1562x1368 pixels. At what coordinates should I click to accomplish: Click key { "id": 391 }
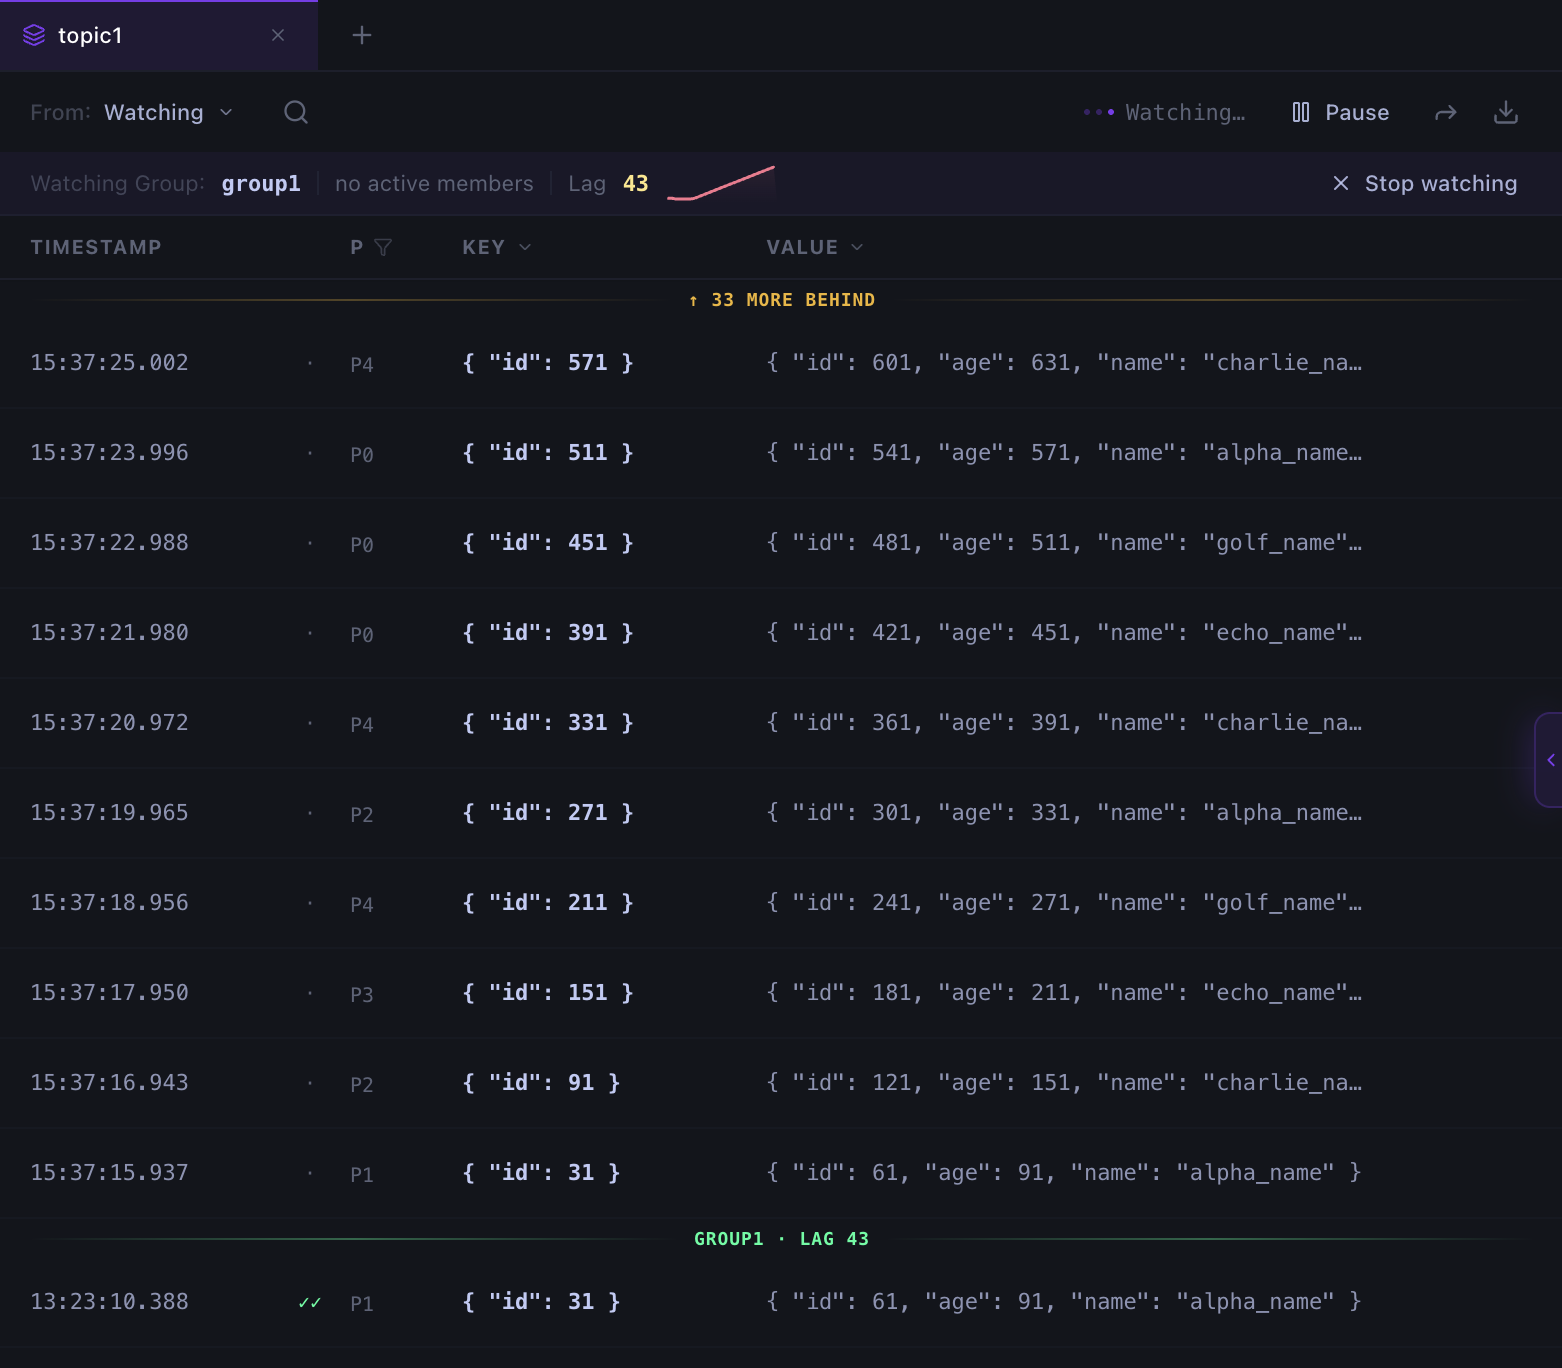(x=548, y=633)
